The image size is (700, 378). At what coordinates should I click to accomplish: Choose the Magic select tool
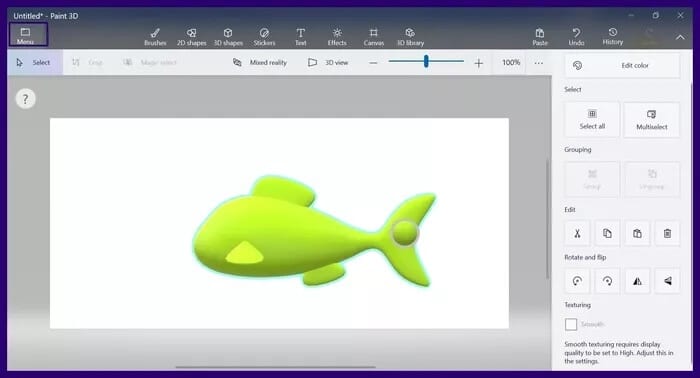(x=150, y=62)
